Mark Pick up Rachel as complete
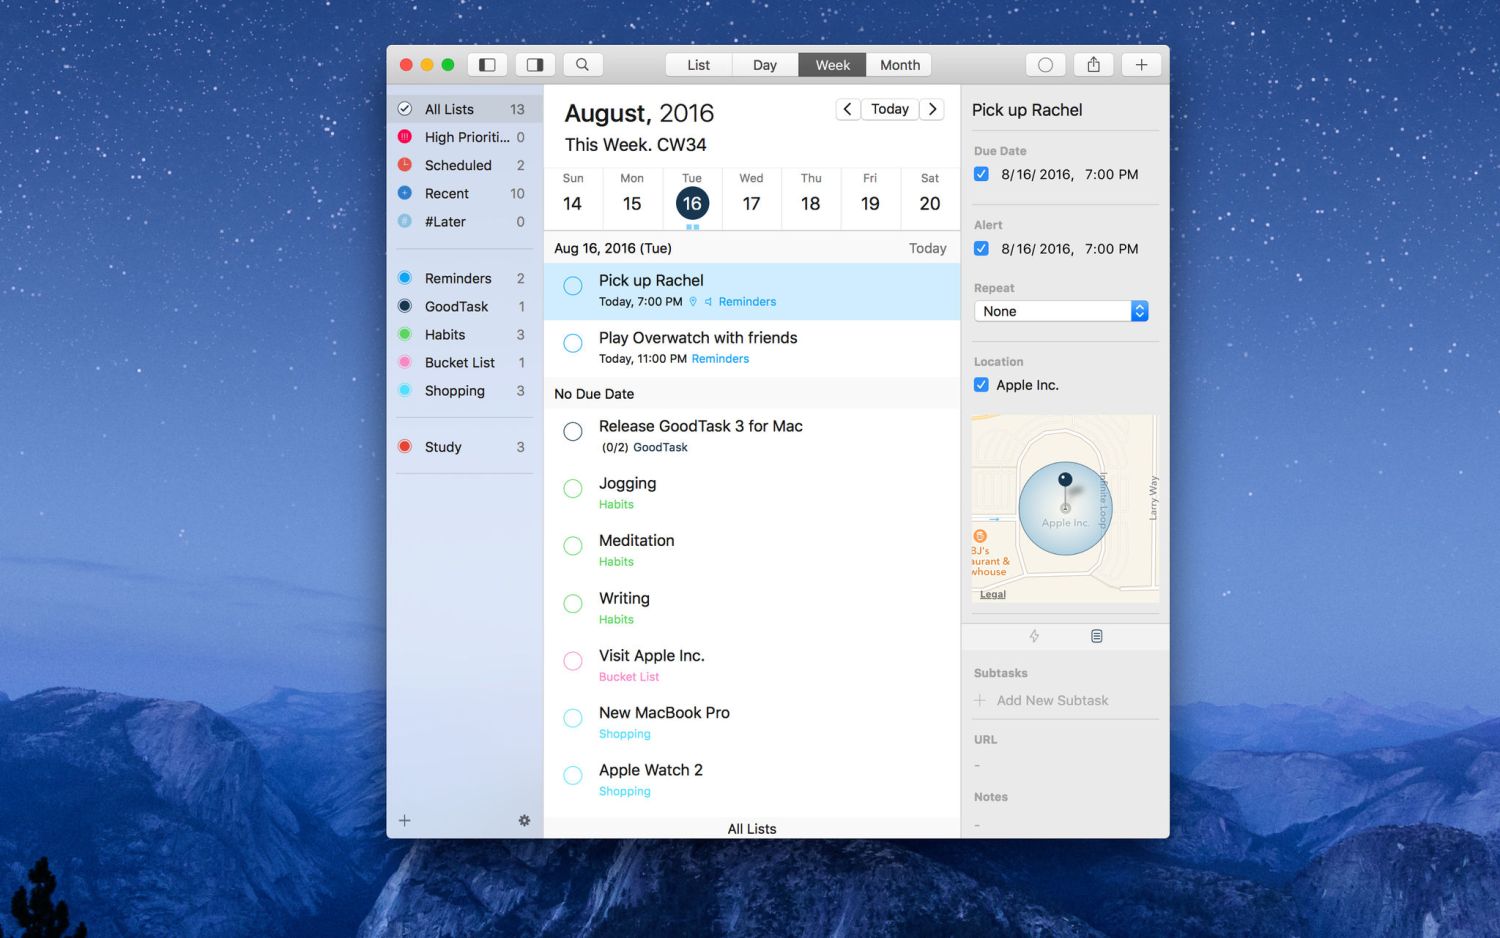This screenshot has height=938, width=1500. [x=573, y=286]
